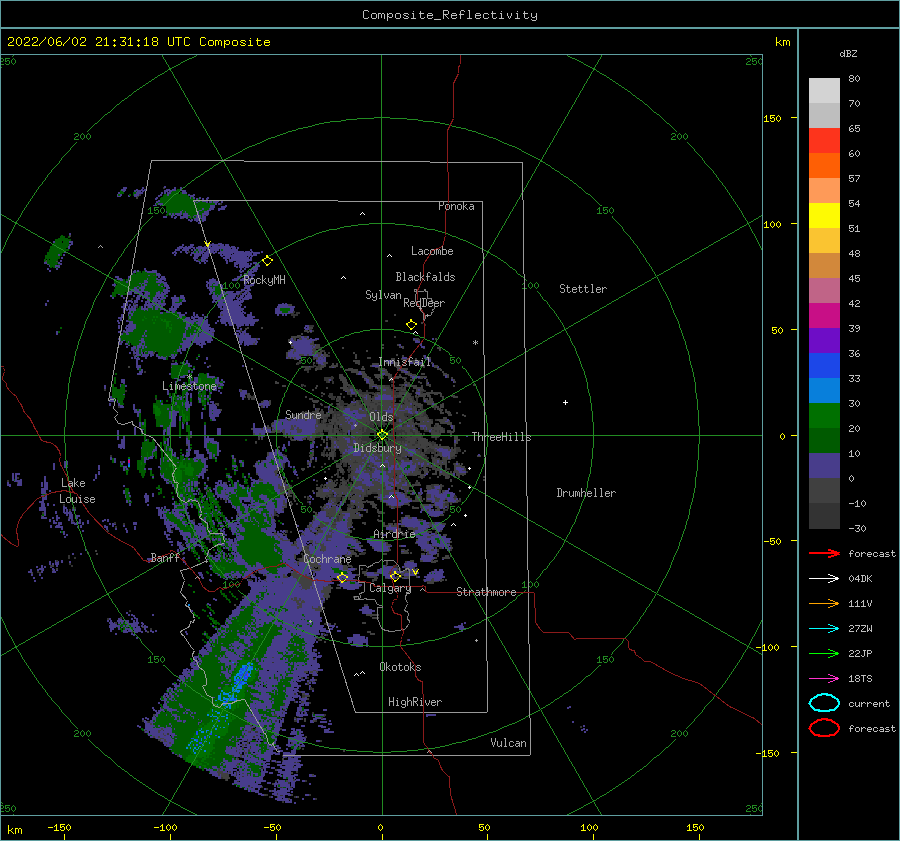
Task: Click the yellow diamond marker below RedDeer
Action: (412, 324)
